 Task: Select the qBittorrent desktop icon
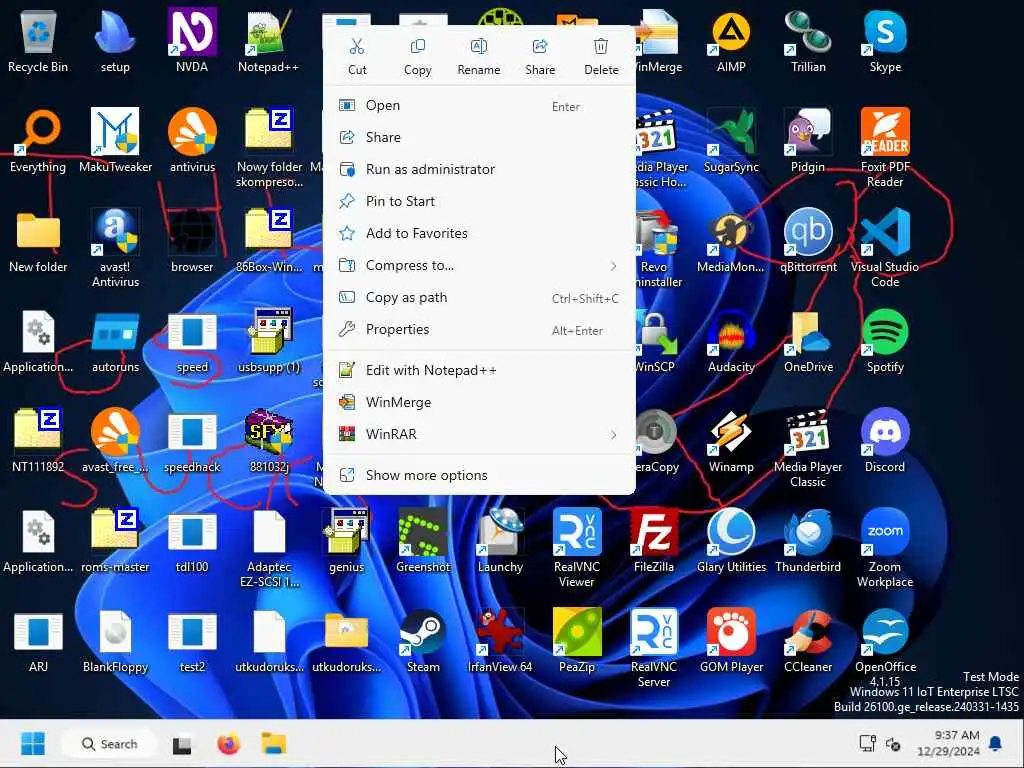pyautogui.click(x=808, y=240)
